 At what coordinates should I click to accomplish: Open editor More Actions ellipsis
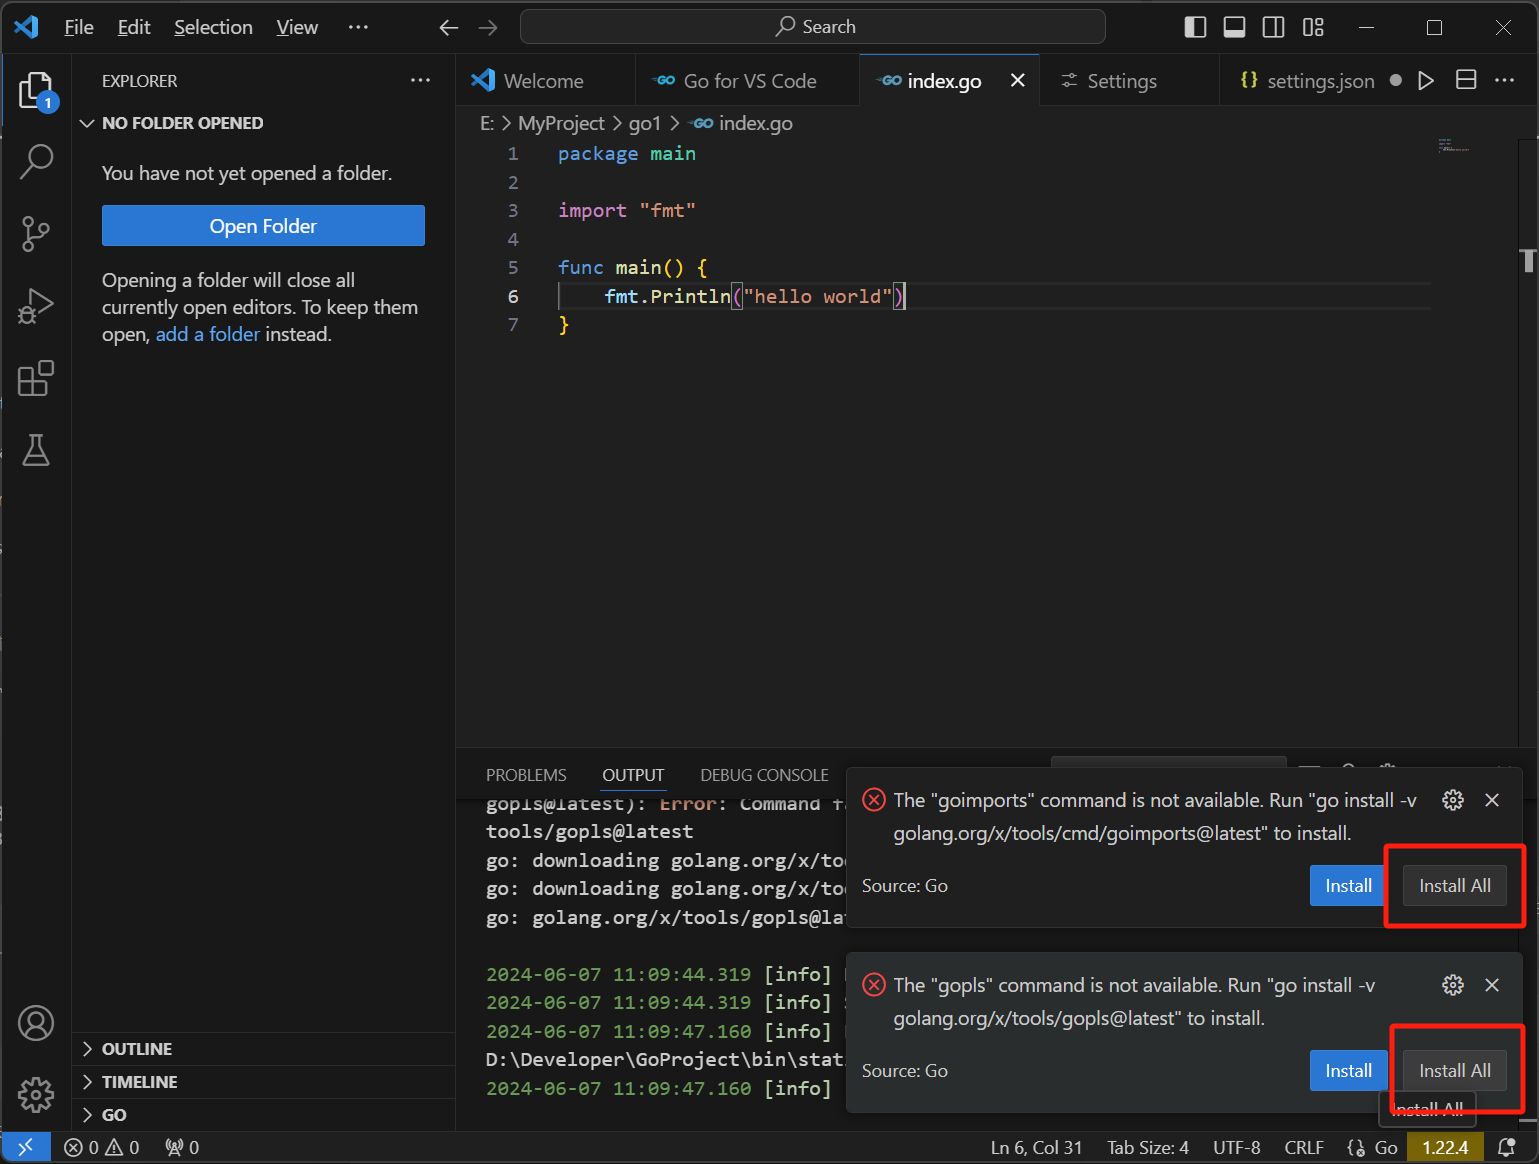coord(1504,80)
